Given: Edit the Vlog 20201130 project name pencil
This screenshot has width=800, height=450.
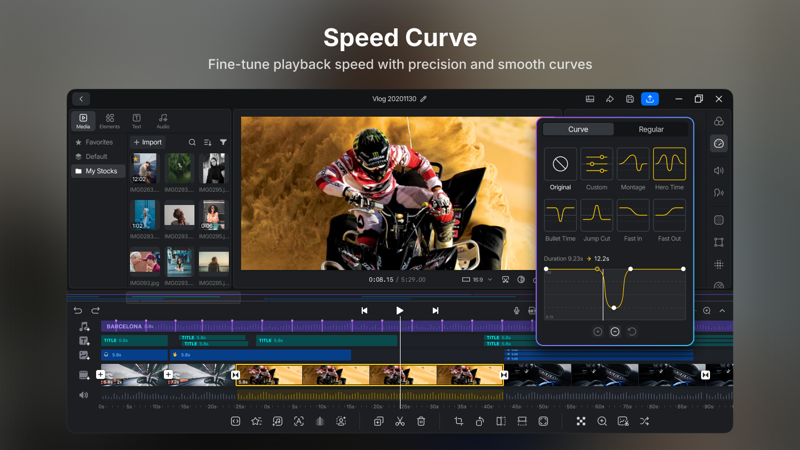Looking at the screenshot, I should 423,99.
